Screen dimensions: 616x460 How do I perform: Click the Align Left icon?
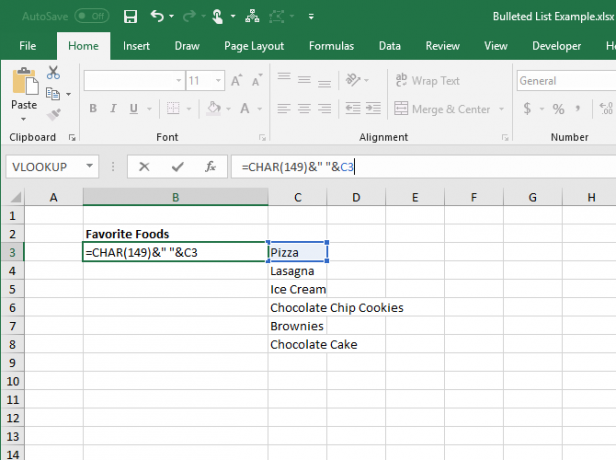click(284, 108)
